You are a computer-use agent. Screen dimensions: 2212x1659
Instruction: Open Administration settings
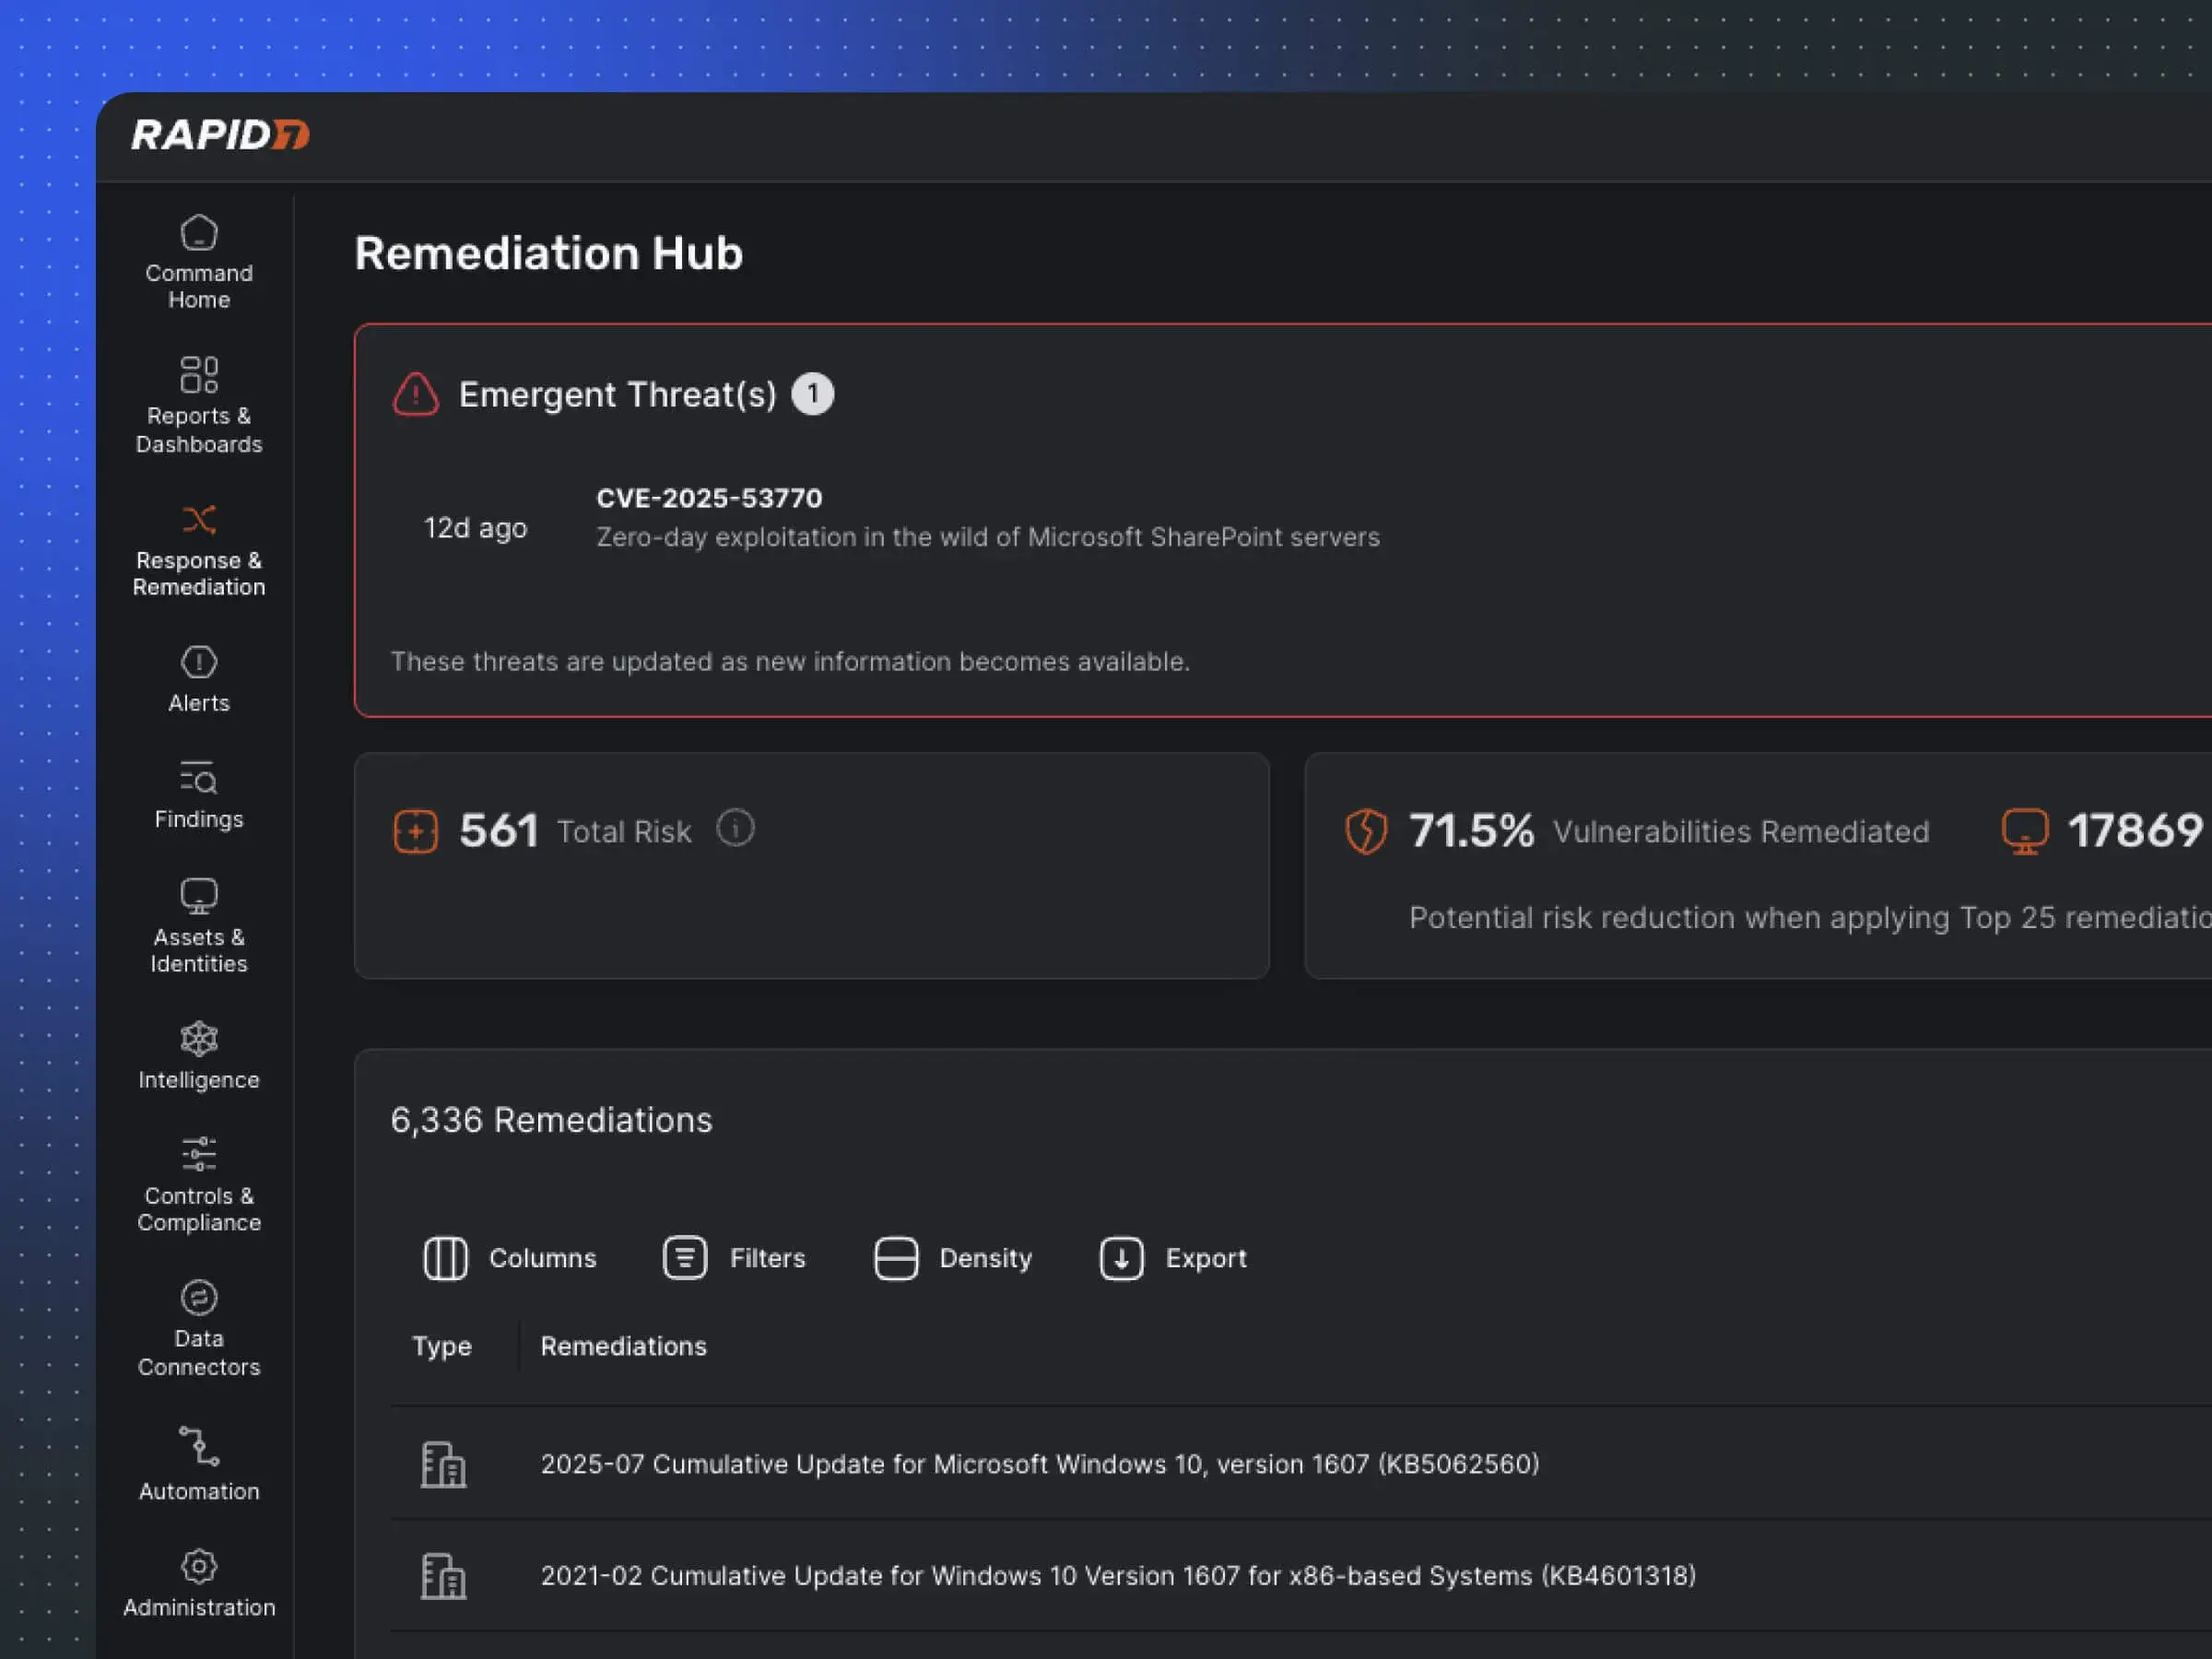pos(198,1582)
